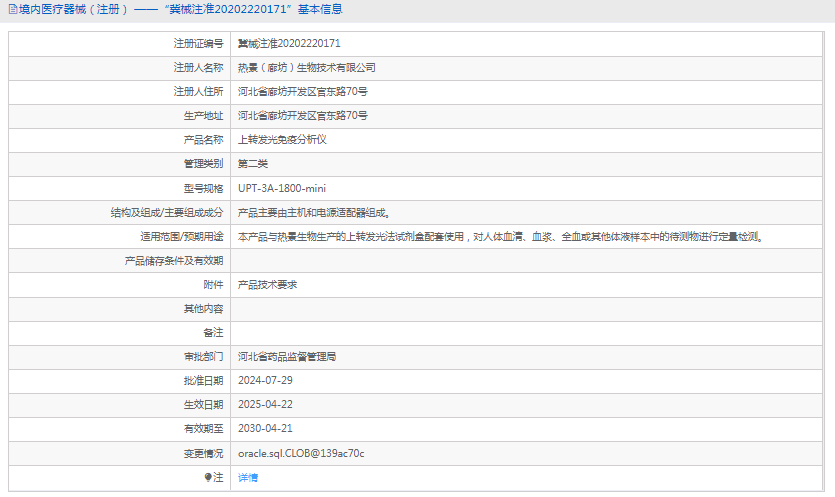Click the 其他内容 field label
This screenshot has height=497, width=835.
[203, 309]
